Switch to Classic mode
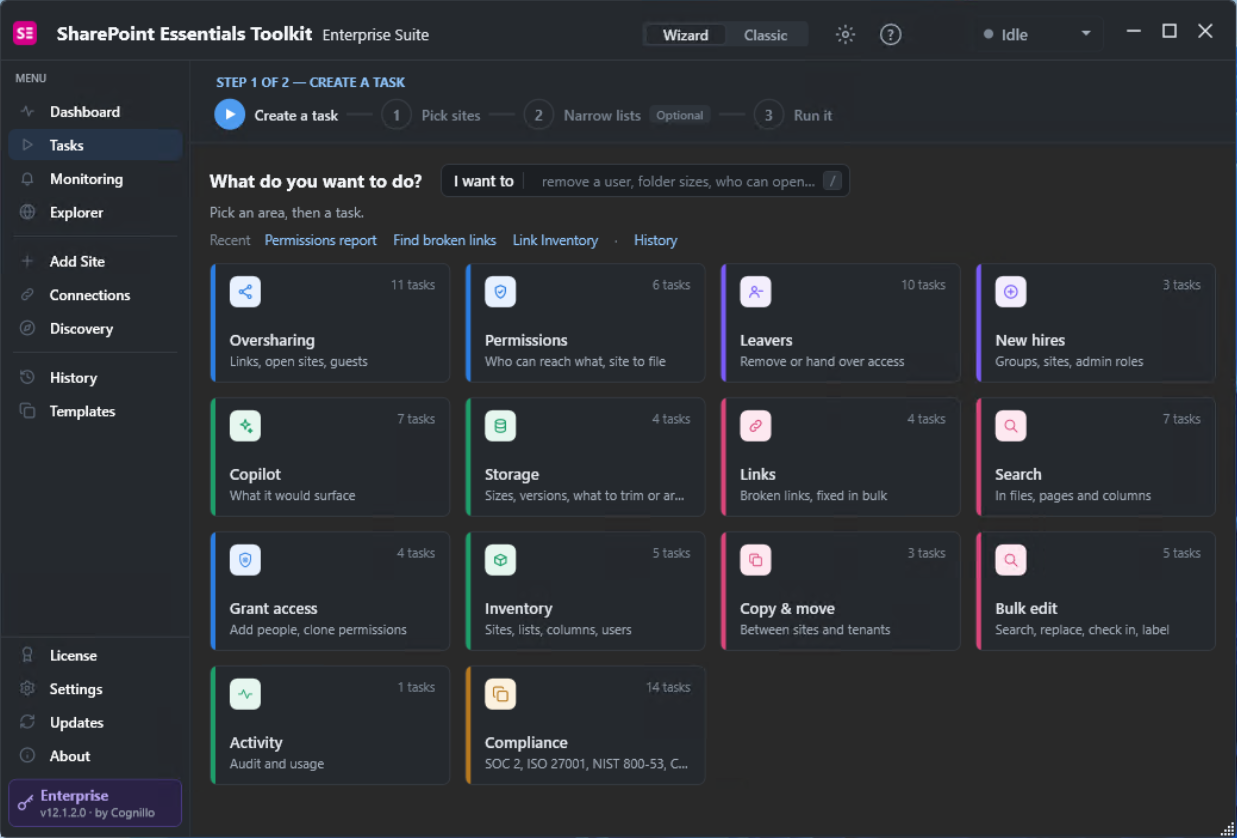The width and height of the screenshot is (1237, 838). [766, 35]
